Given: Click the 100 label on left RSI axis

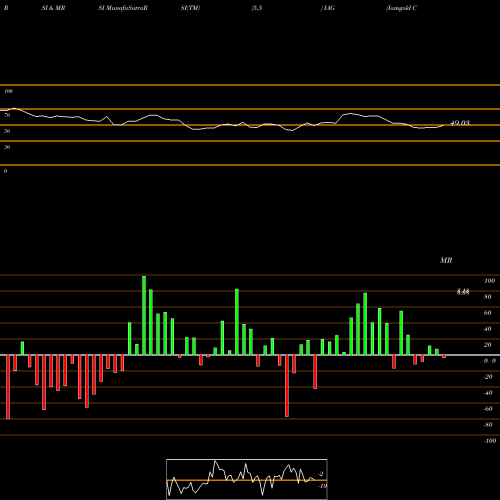Looking at the screenshot, I should pyautogui.click(x=8, y=91).
